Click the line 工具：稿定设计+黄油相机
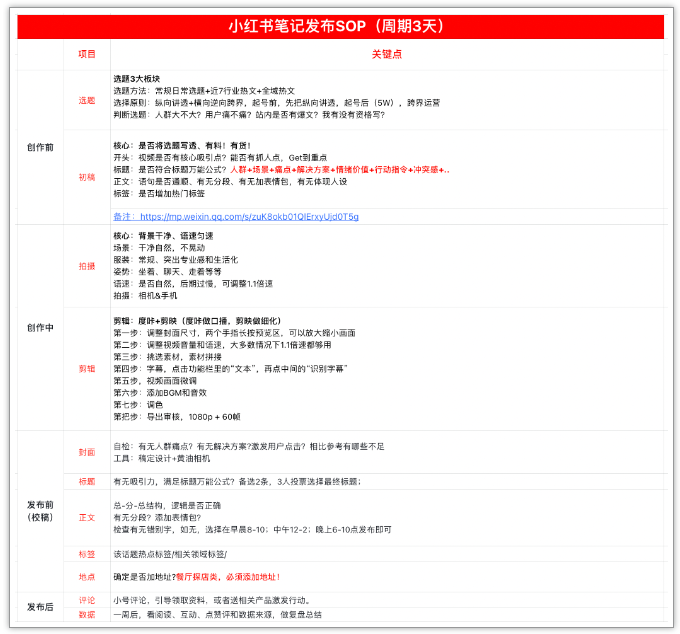Viewport: 680px width, 634px height. [162, 459]
